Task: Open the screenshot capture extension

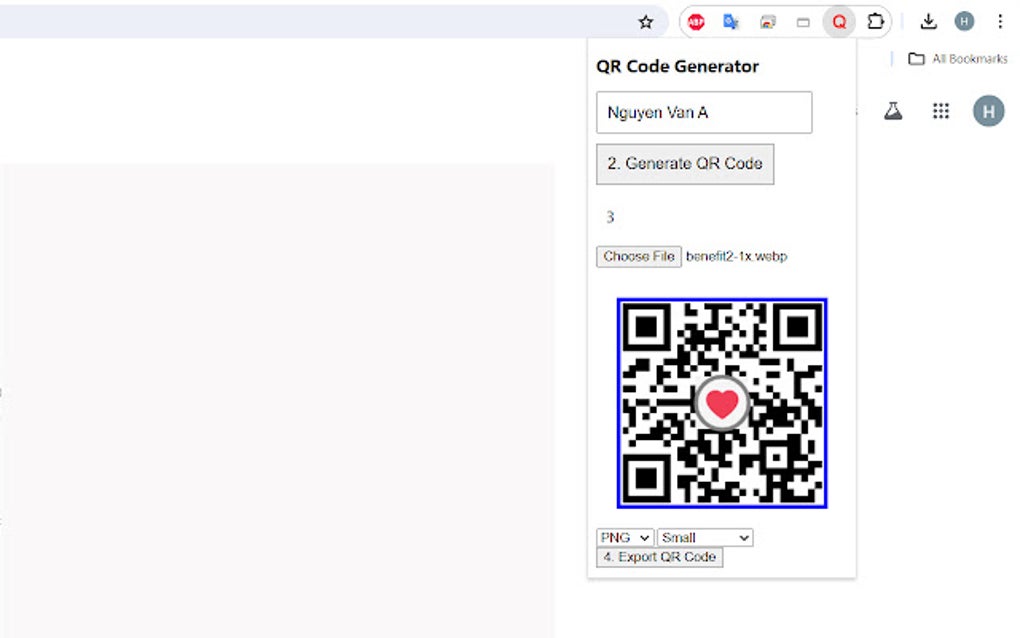Action: click(767, 21)
